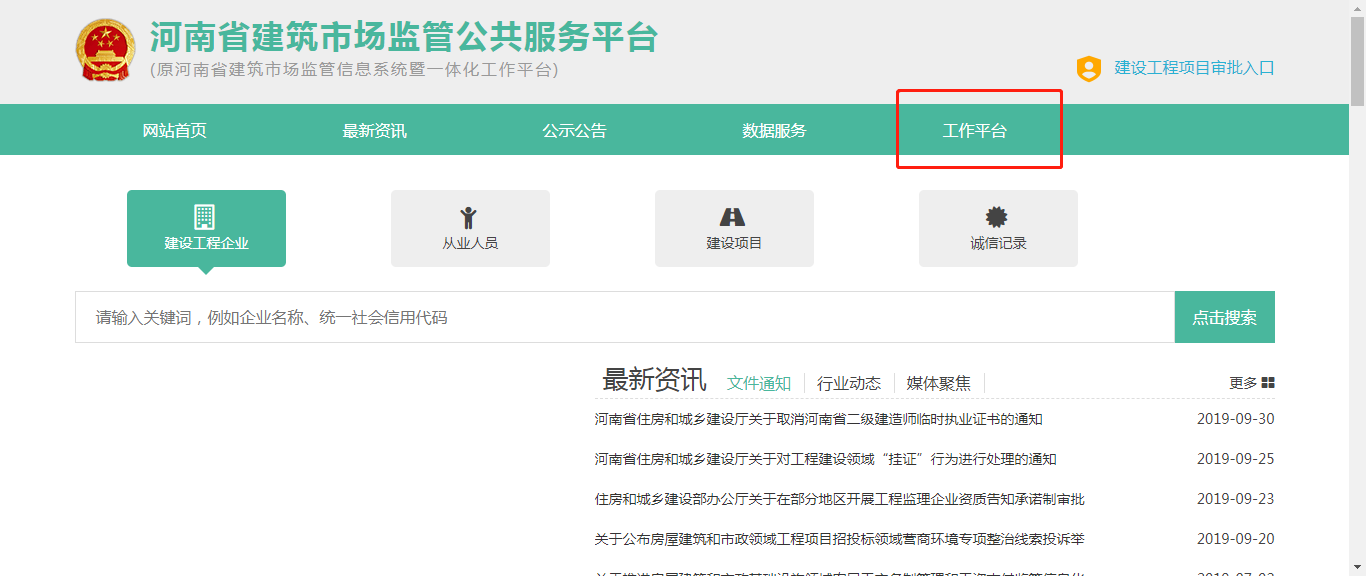The width and height of the screenshot is (1366, 576).
Task: Open 建设工程项目审批入口 link
Action: tap(1194, 68)
